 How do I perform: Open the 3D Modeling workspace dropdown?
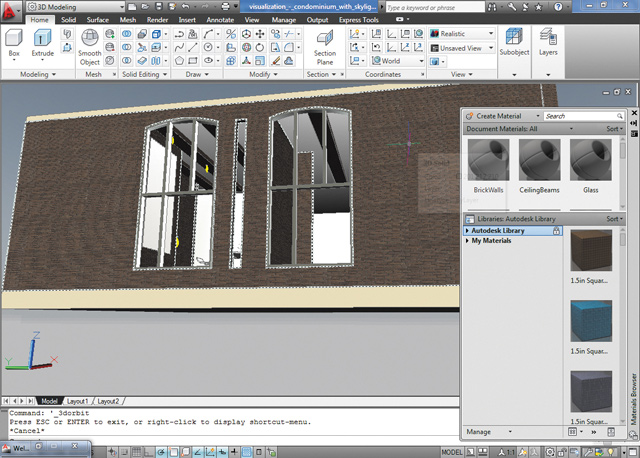76,7
